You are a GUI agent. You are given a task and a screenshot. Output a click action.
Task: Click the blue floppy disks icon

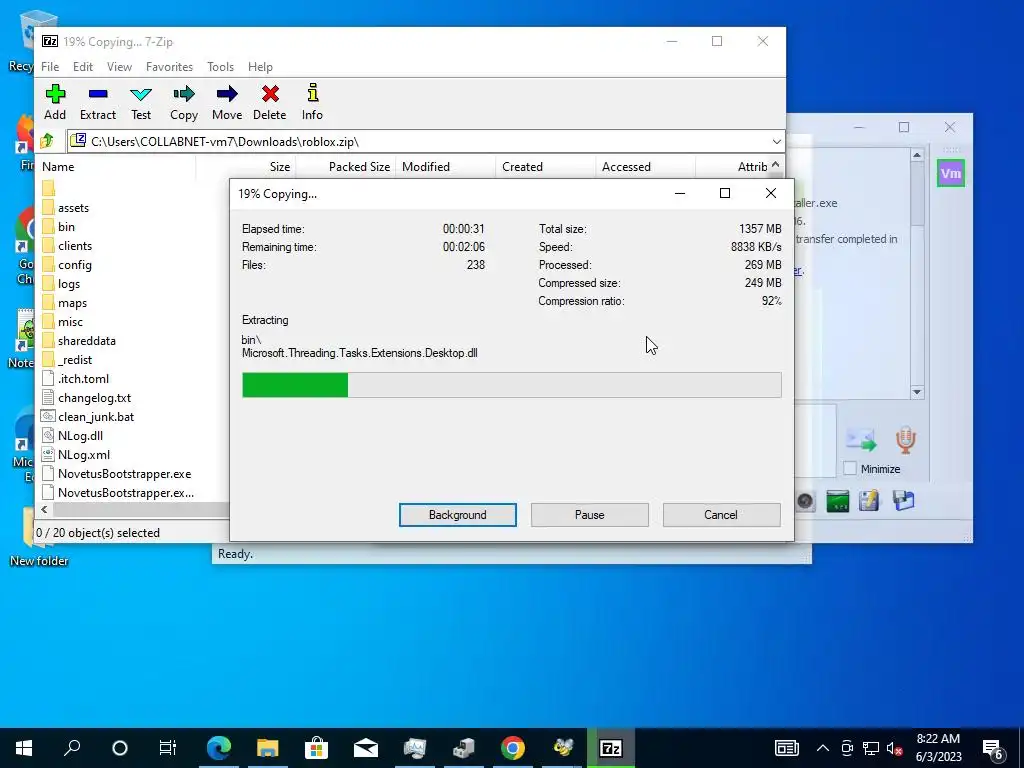[904, 501]
